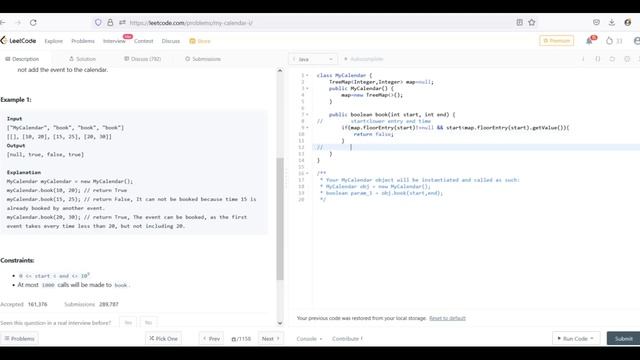Image resolution: width=640 pixels, height=360 pixels.
Task: Switch to the Description tab
Action: coord(22,59)
